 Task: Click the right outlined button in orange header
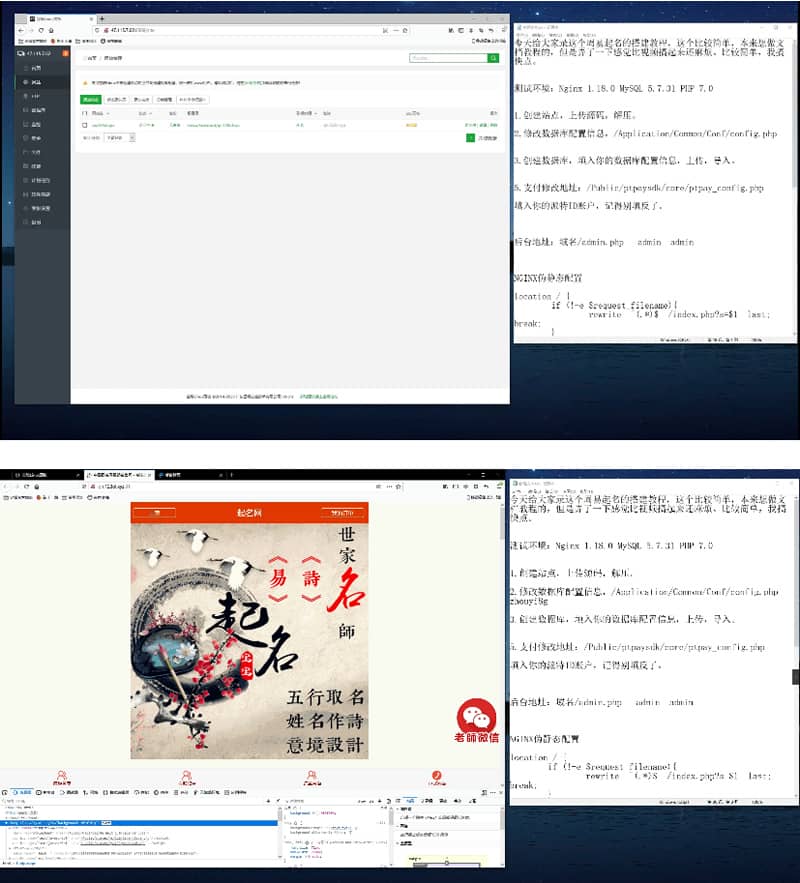tap(343, 512)
